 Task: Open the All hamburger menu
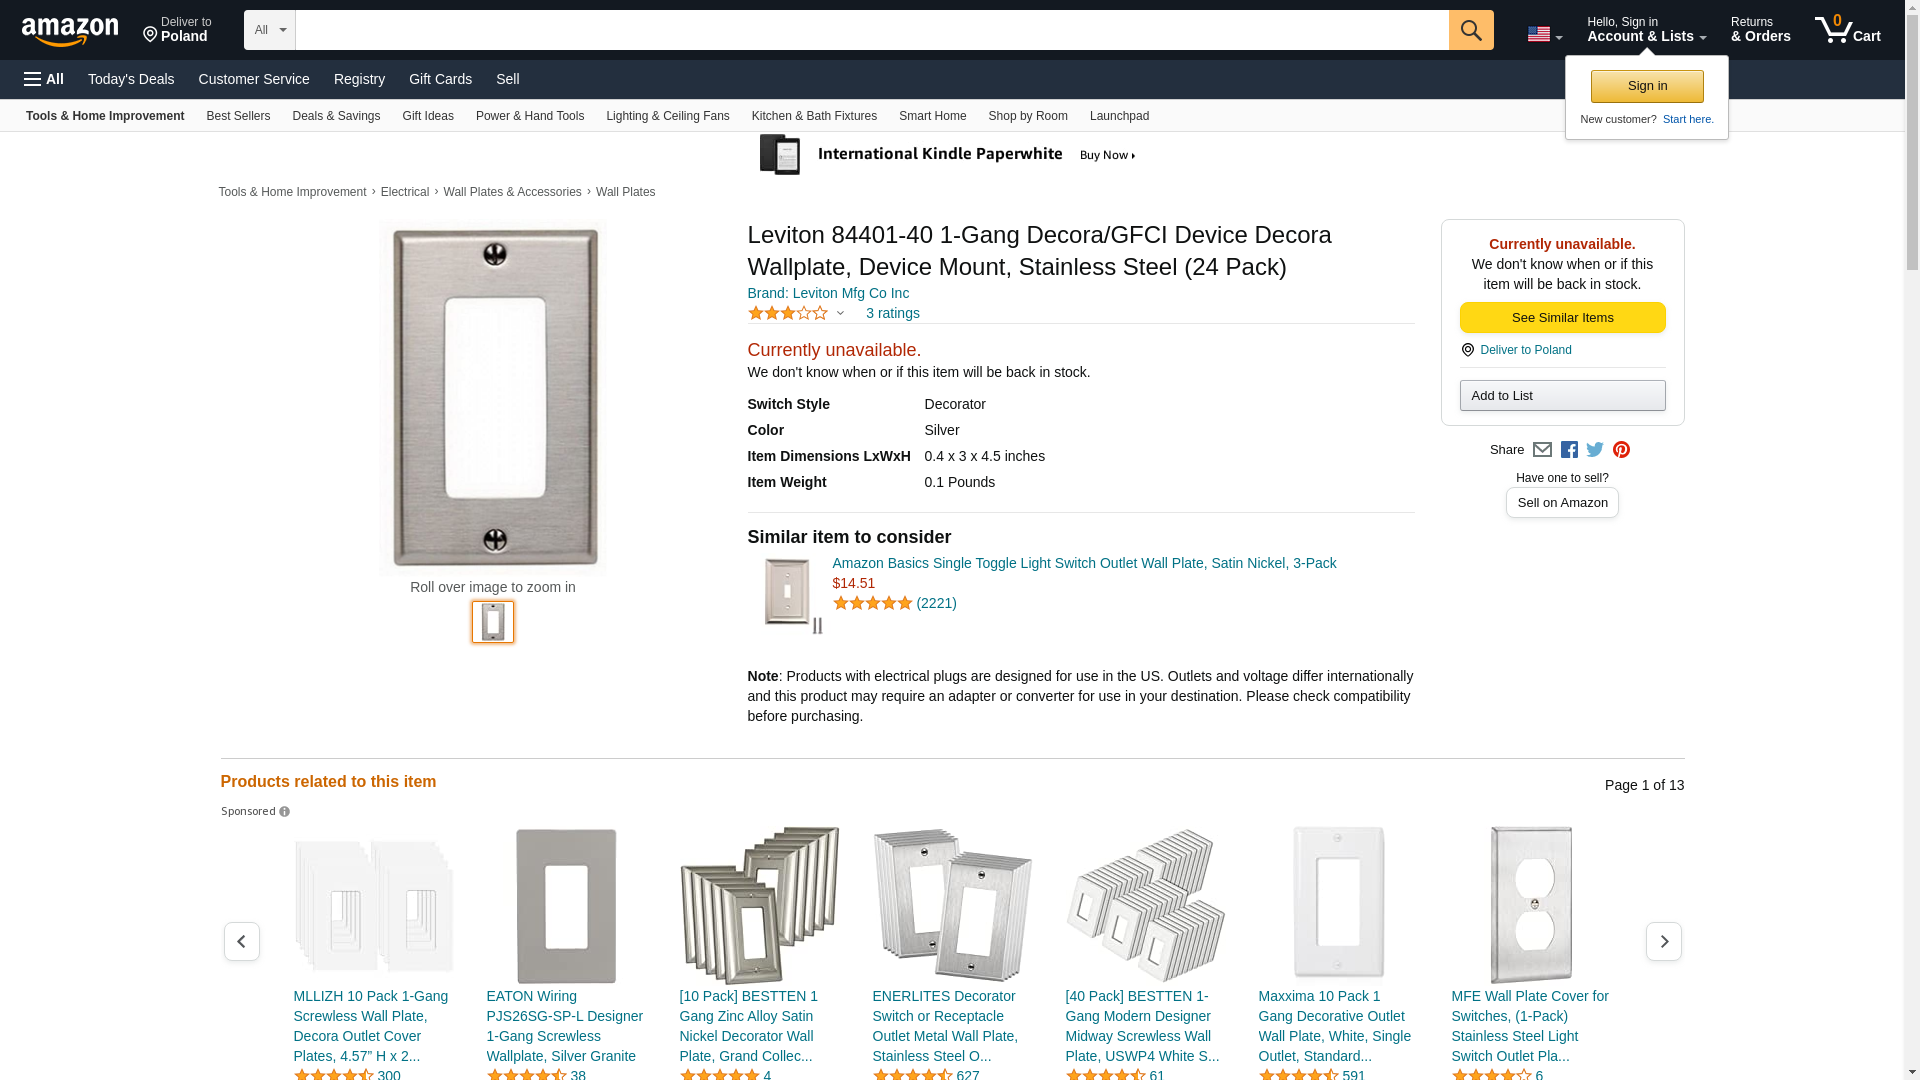coord(44,79)
